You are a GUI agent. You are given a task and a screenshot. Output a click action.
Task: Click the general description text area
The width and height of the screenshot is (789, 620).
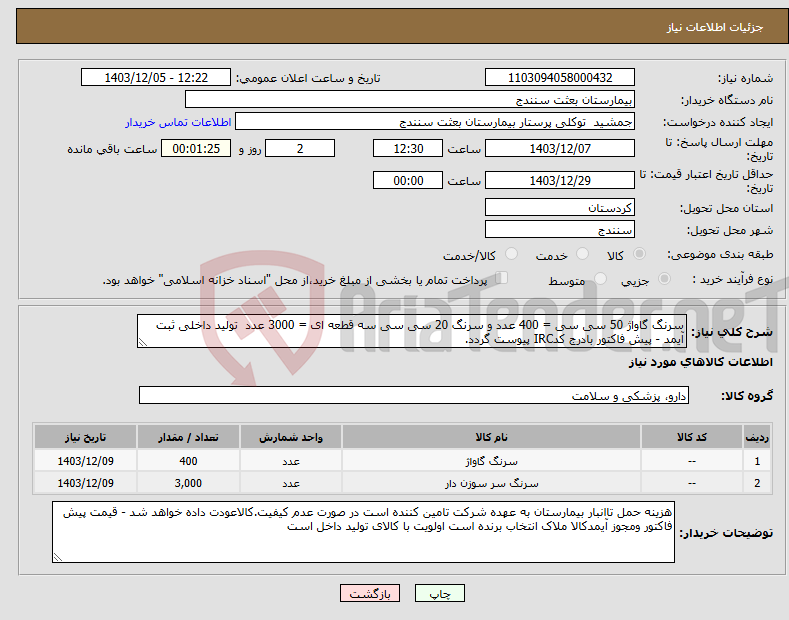(x=412, y=331)
